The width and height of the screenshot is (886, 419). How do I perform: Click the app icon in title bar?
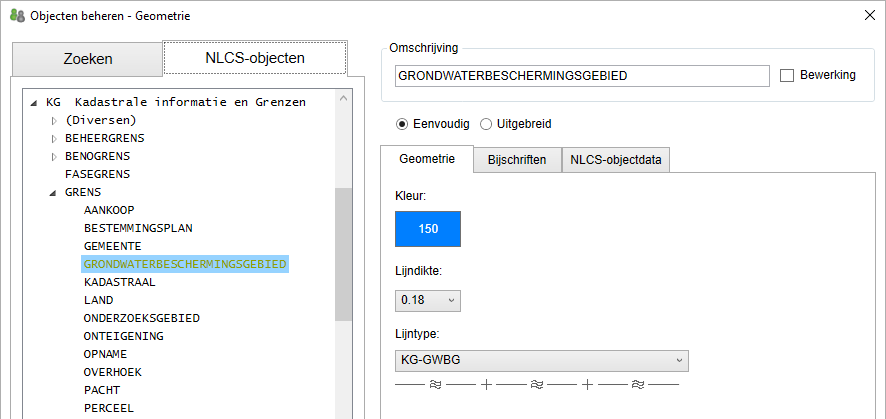point(17,16)
